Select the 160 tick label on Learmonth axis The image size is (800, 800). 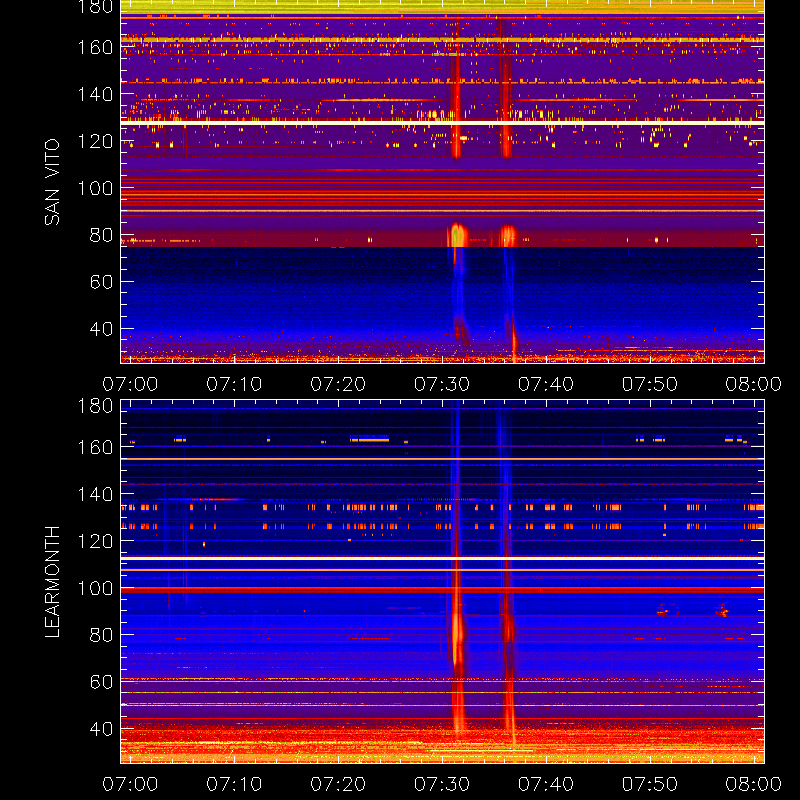pyautogui.click(x=95, y=447)
